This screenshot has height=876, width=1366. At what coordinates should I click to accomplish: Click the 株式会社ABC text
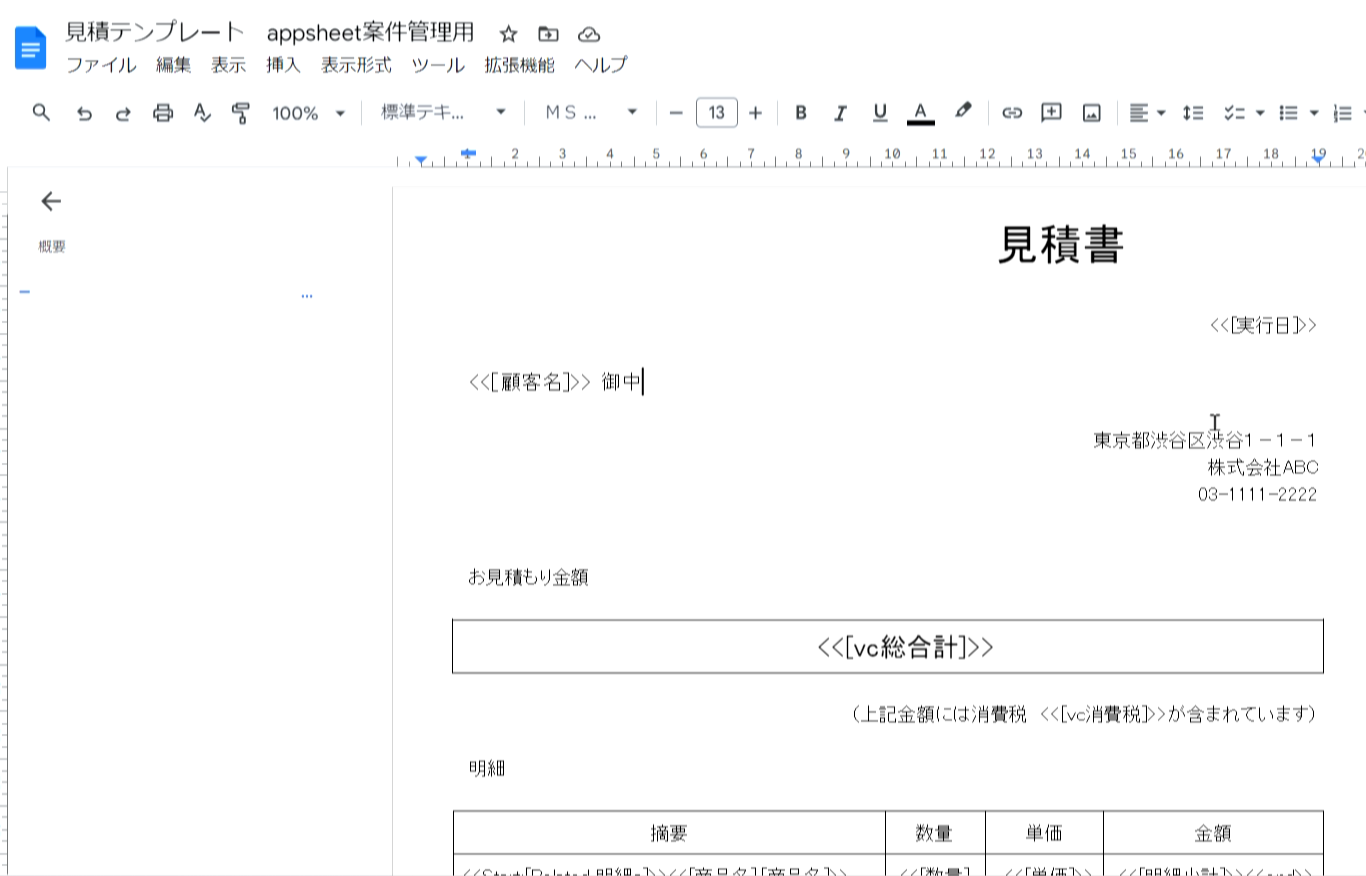[x=1262, y=467]
